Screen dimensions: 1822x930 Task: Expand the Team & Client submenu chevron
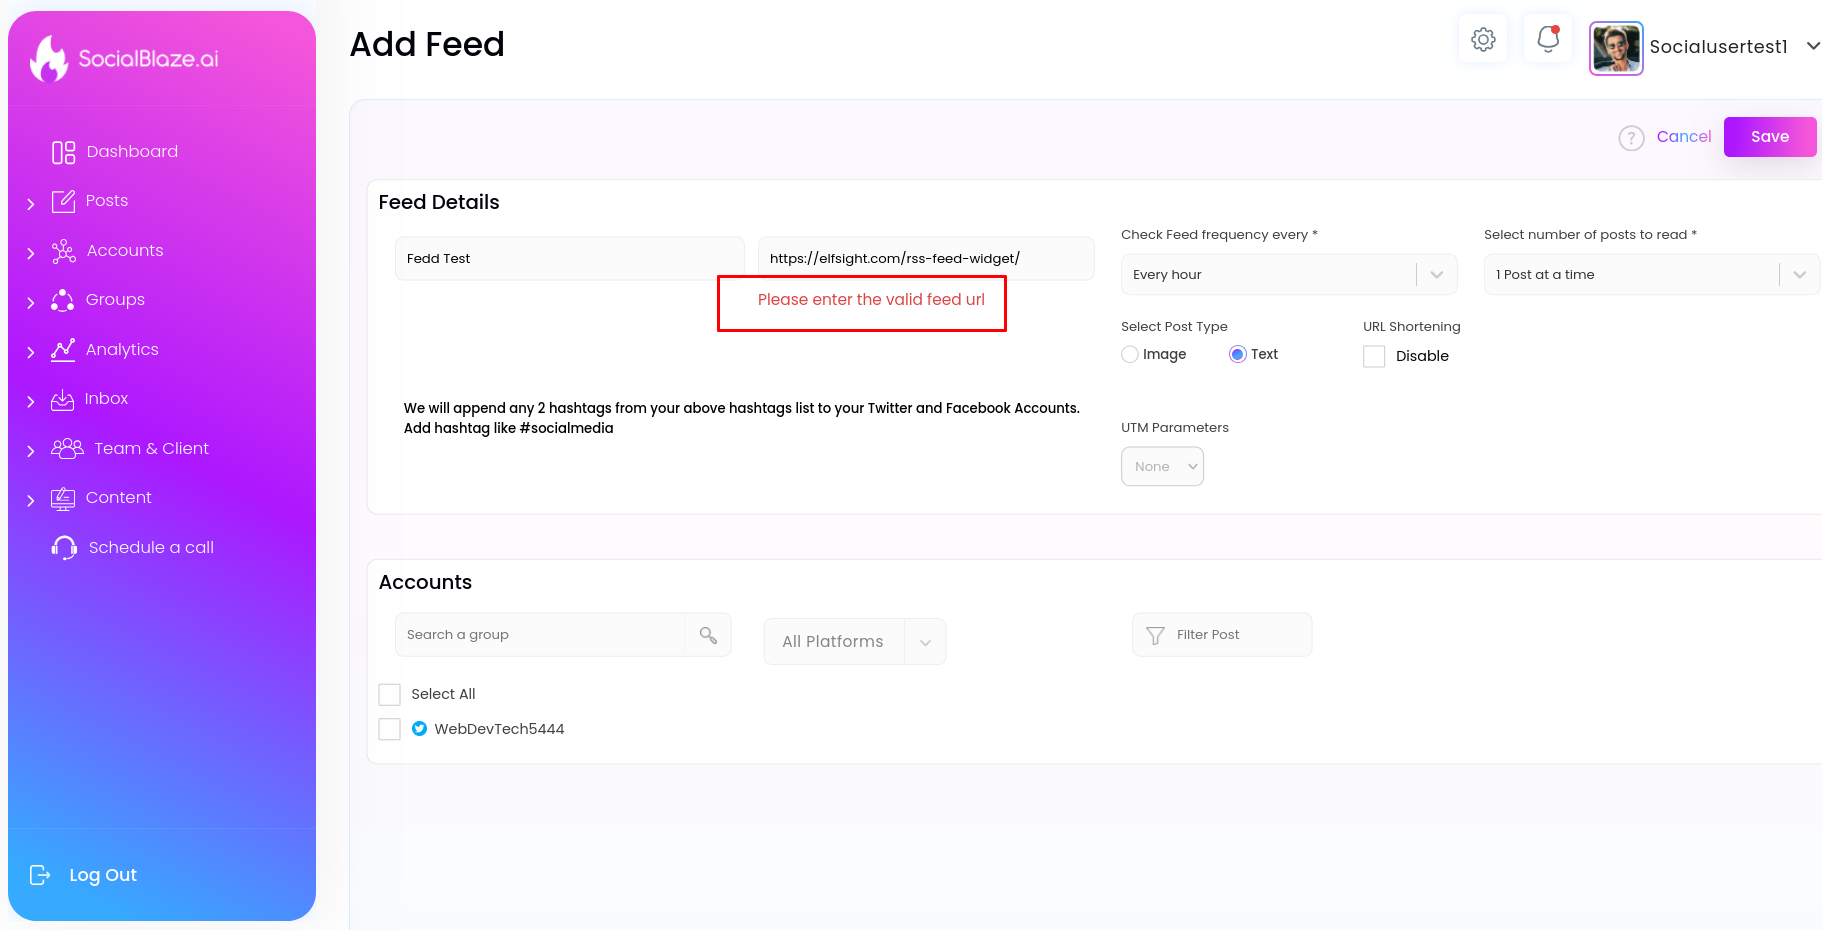tap(30, 452)
